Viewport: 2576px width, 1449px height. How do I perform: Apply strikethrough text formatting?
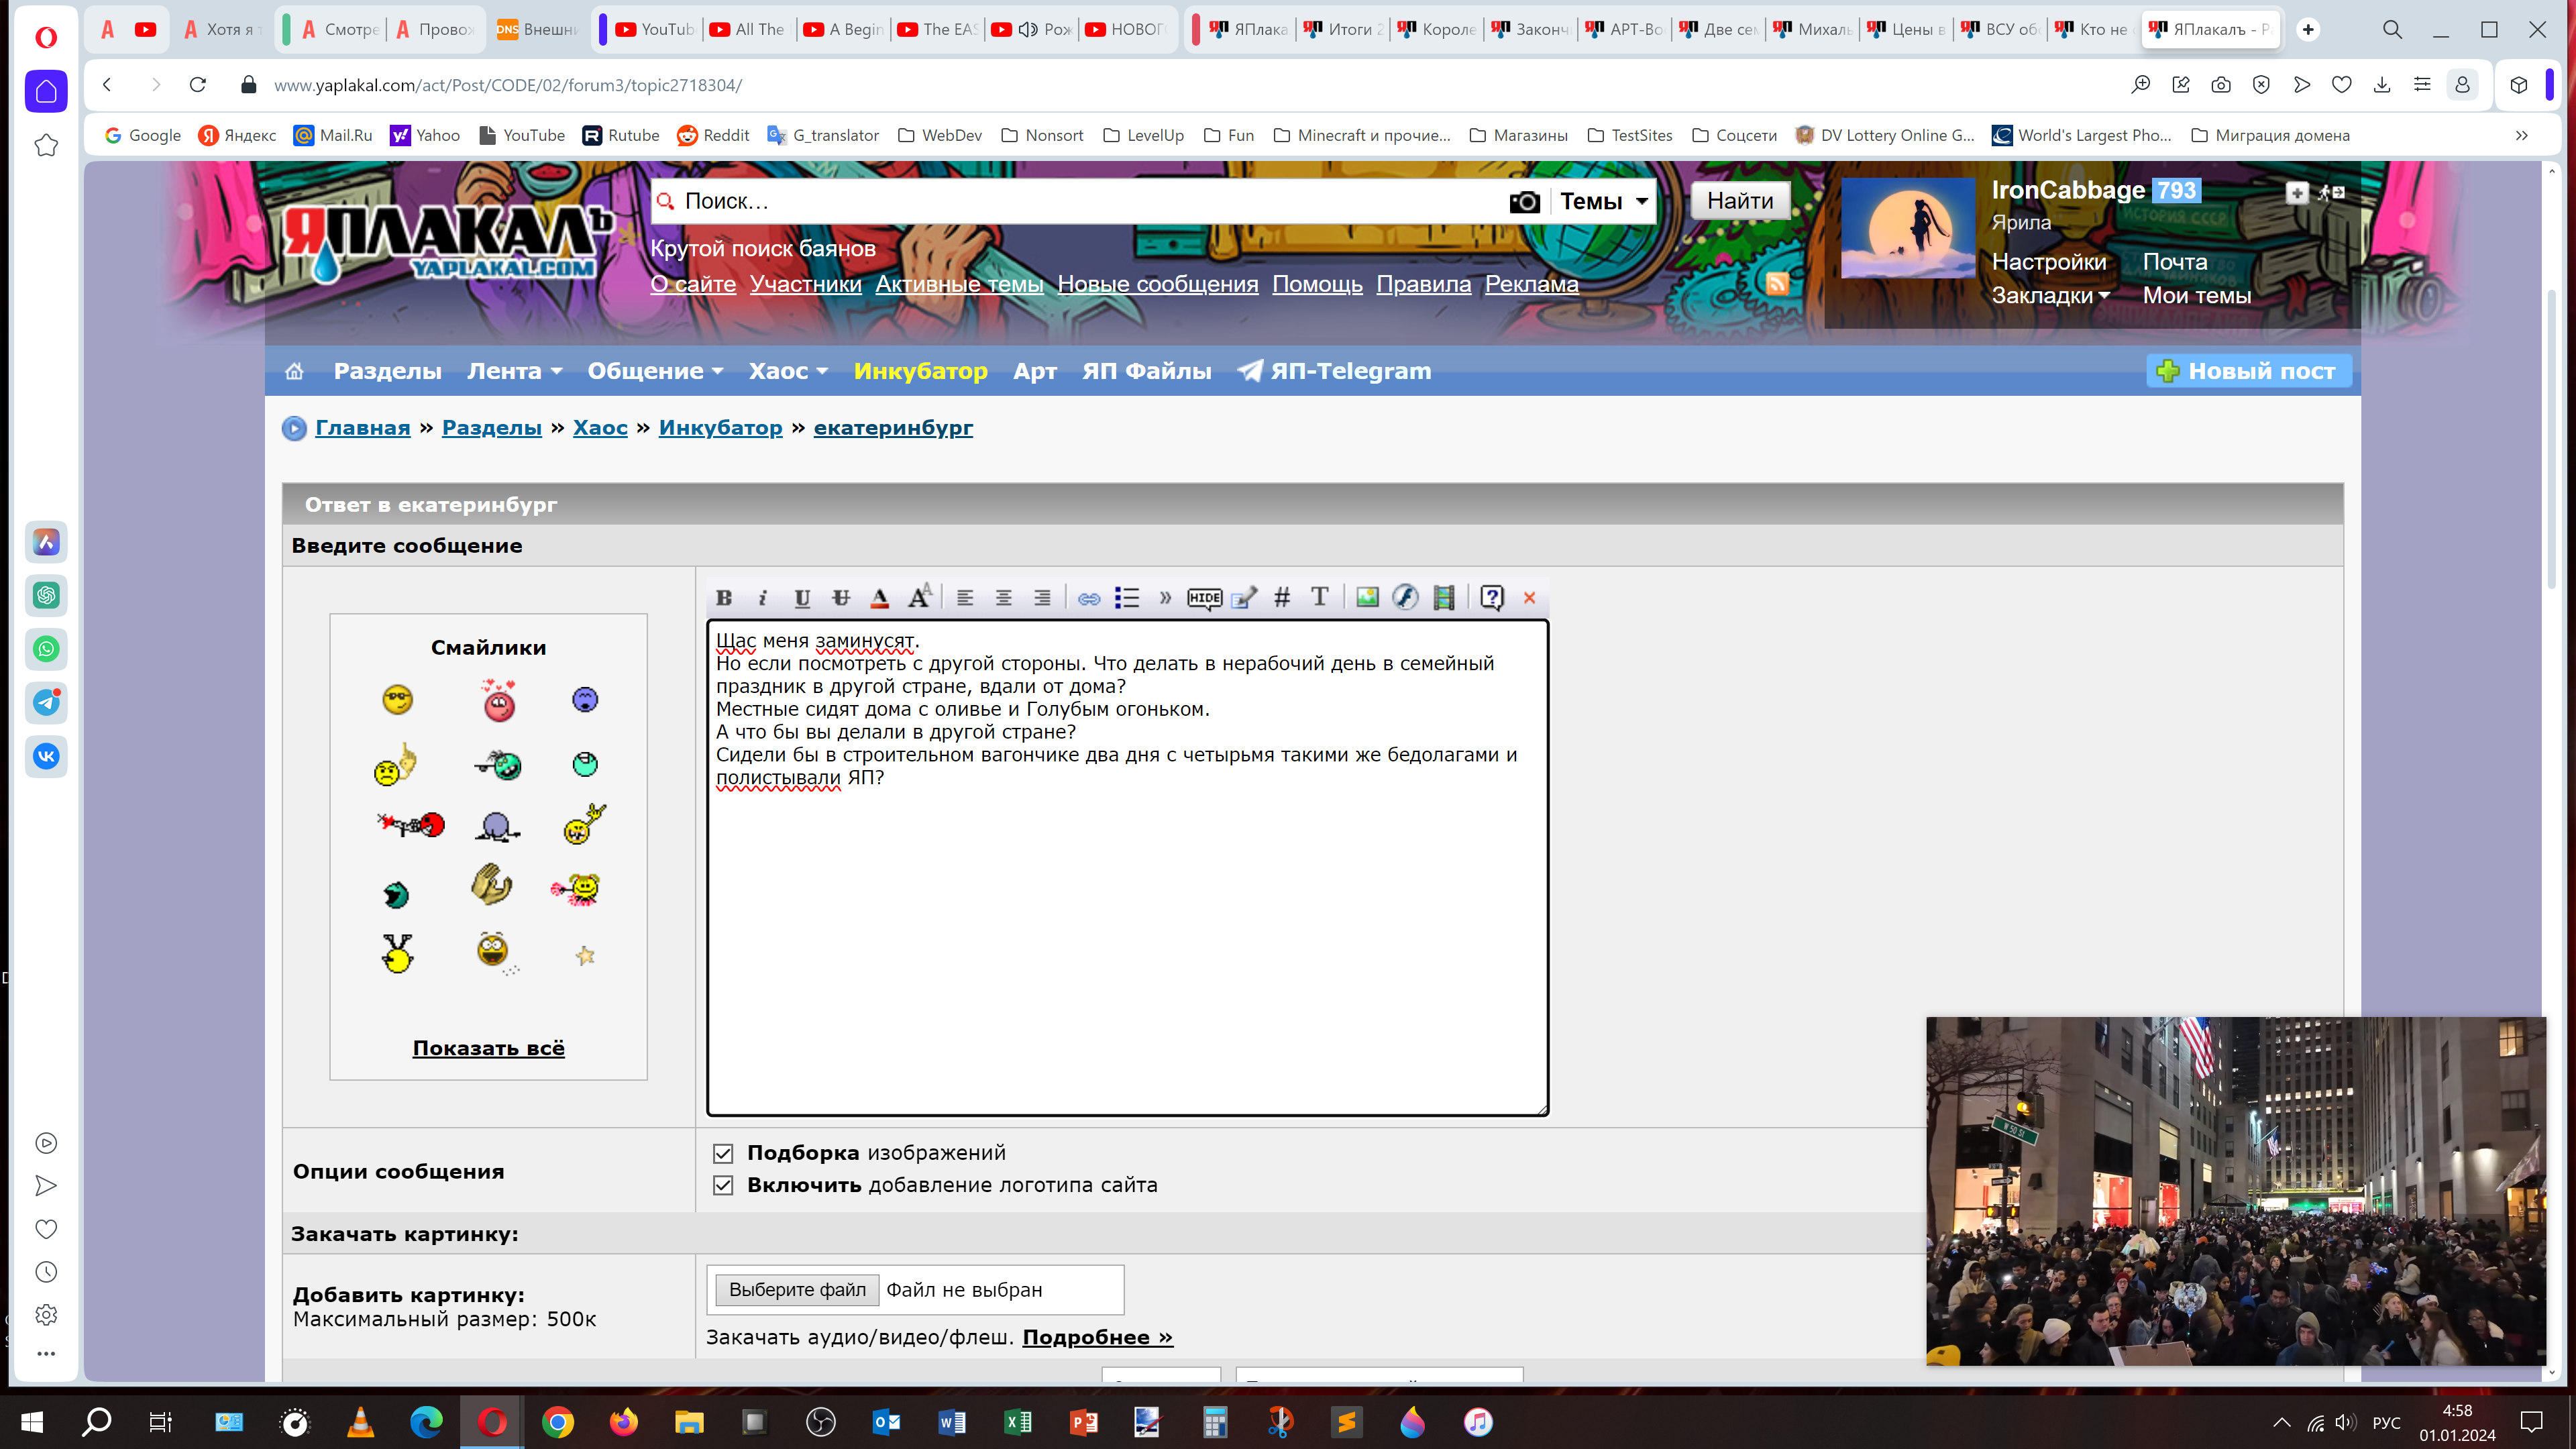841,598
